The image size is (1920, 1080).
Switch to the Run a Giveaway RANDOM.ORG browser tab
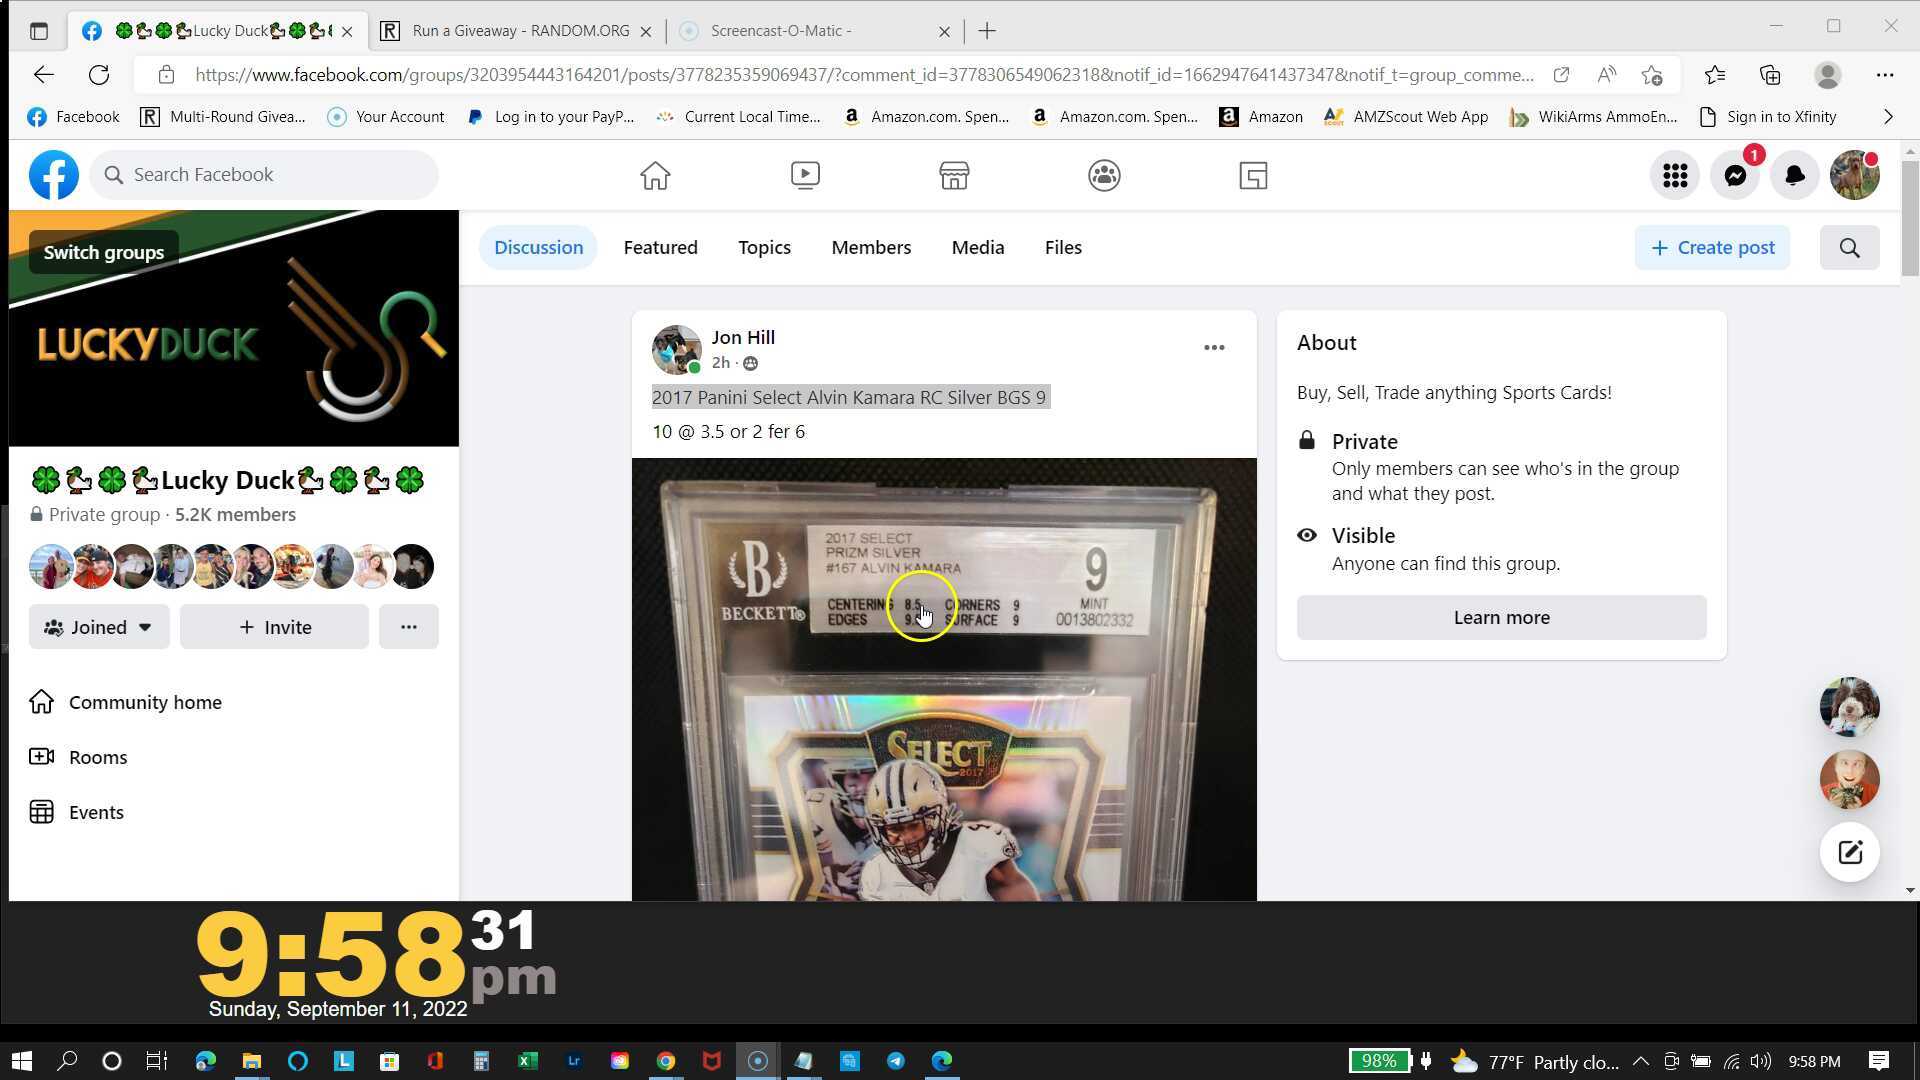tap(519, 31)
